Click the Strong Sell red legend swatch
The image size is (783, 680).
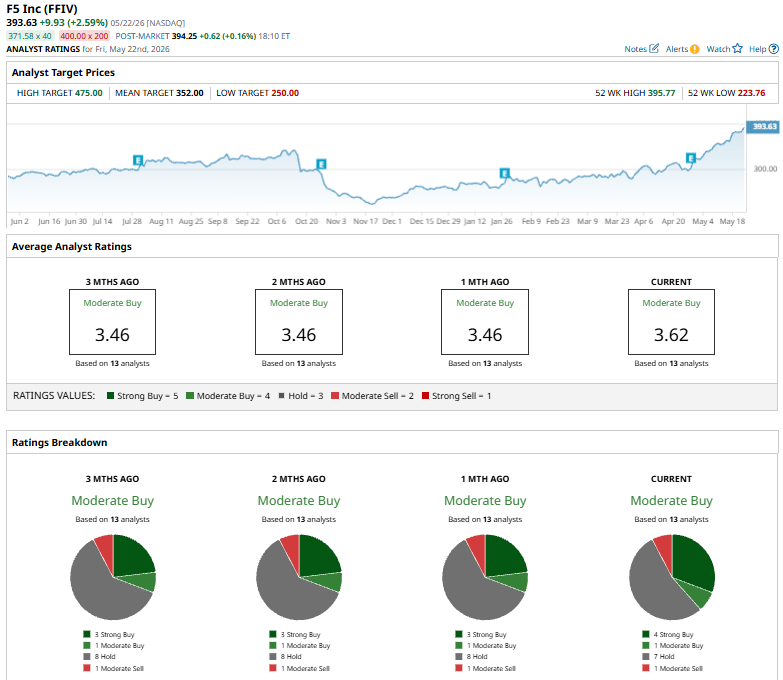425,395
